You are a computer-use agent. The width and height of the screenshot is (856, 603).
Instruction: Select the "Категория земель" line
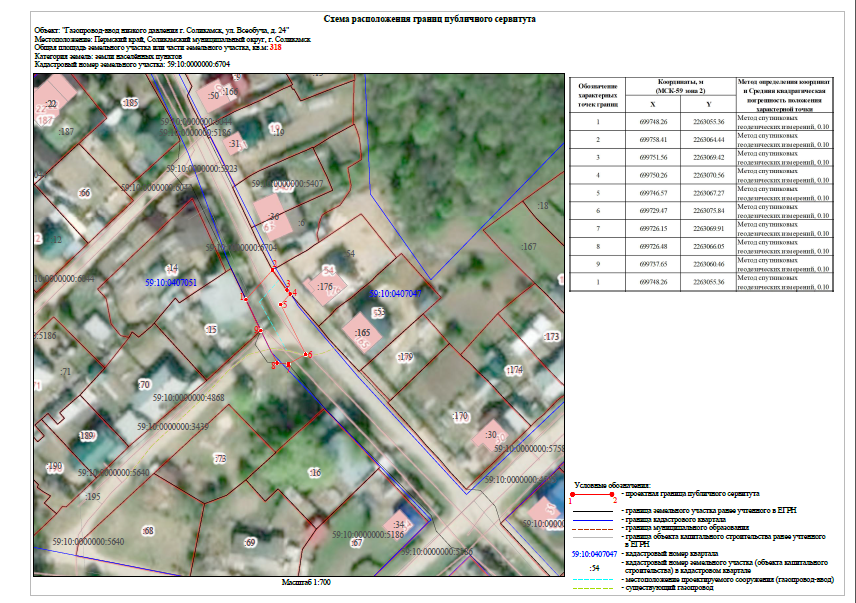108,56
